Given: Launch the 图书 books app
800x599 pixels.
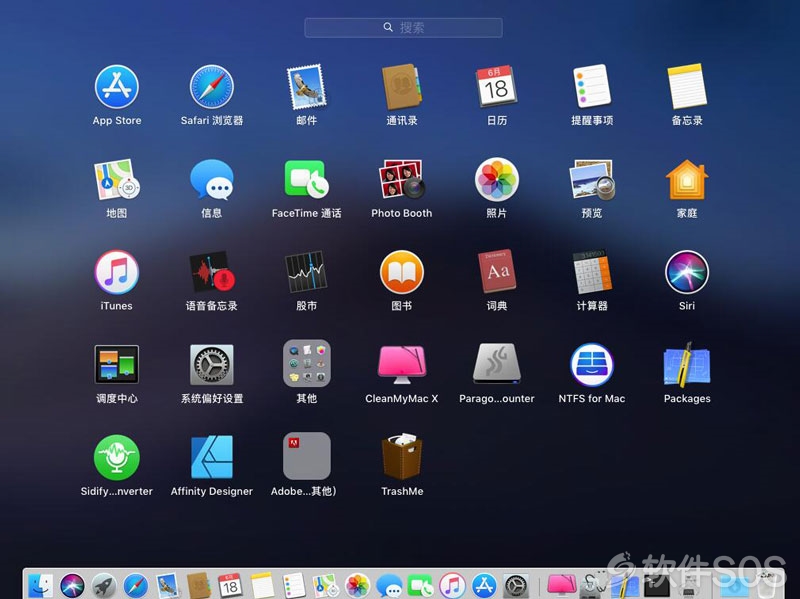Looking at the screenshot, I should click(x=402, y=272).
